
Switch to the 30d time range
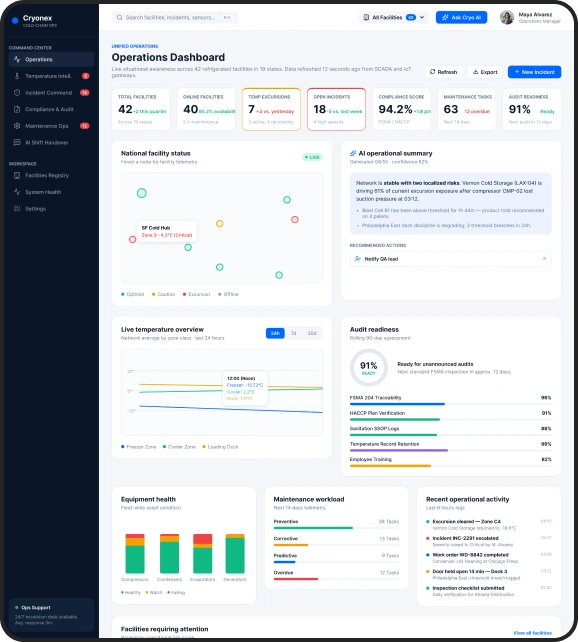(312, 333)
